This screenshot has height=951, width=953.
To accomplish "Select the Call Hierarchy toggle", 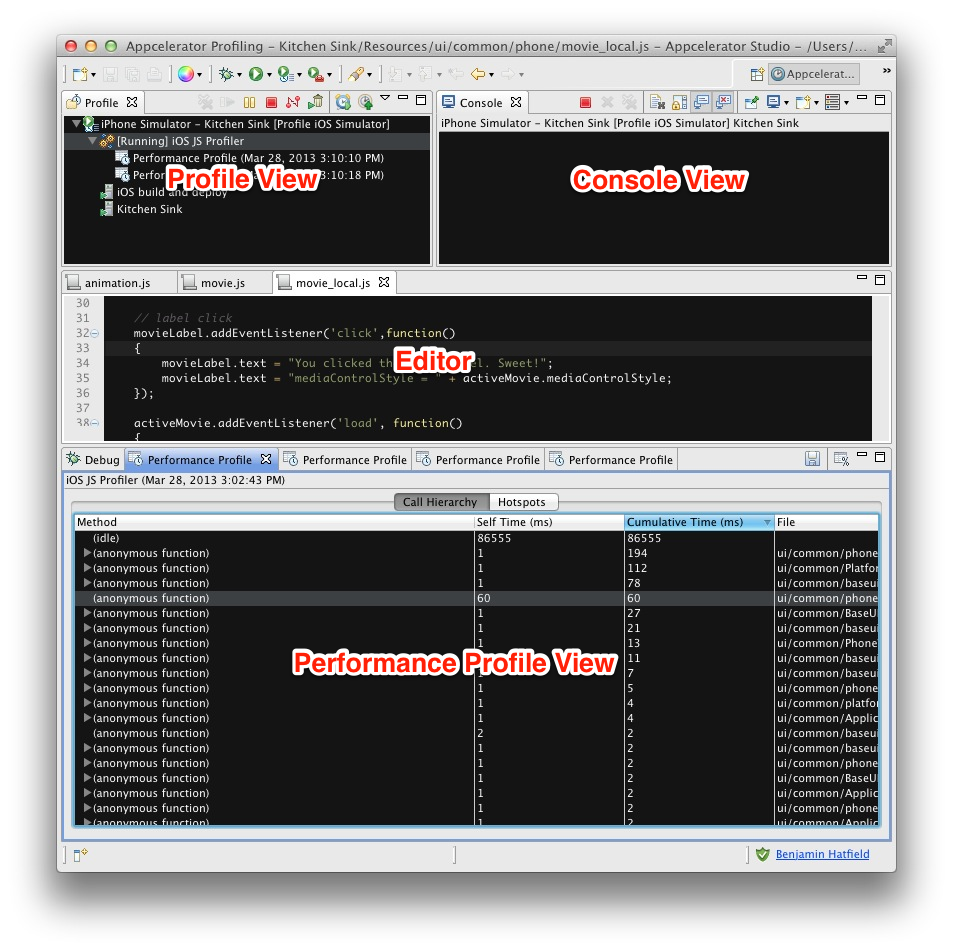I will point(440,502).
